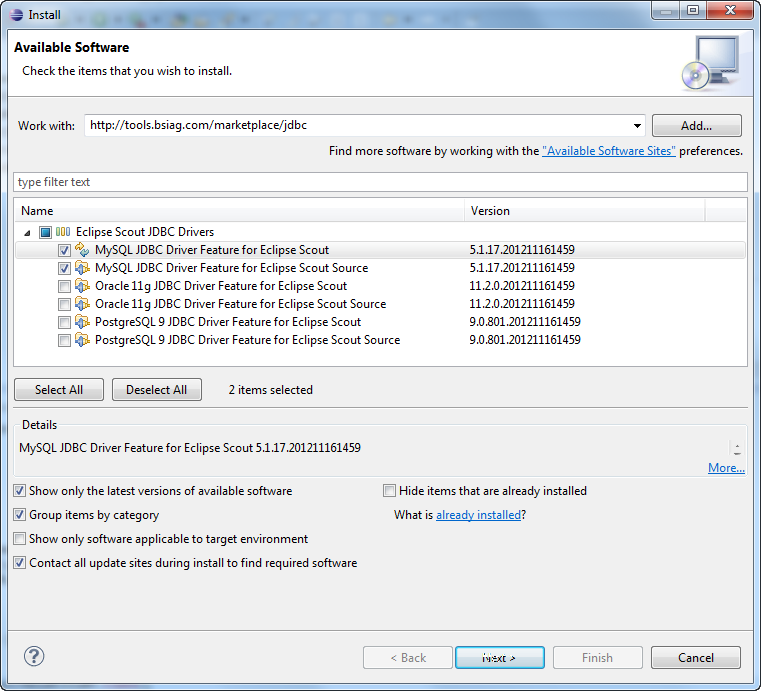
Task: Toggle the Eclipse Scout JDBC Drivers category checkbox
Action: click(x=45, y=232)
